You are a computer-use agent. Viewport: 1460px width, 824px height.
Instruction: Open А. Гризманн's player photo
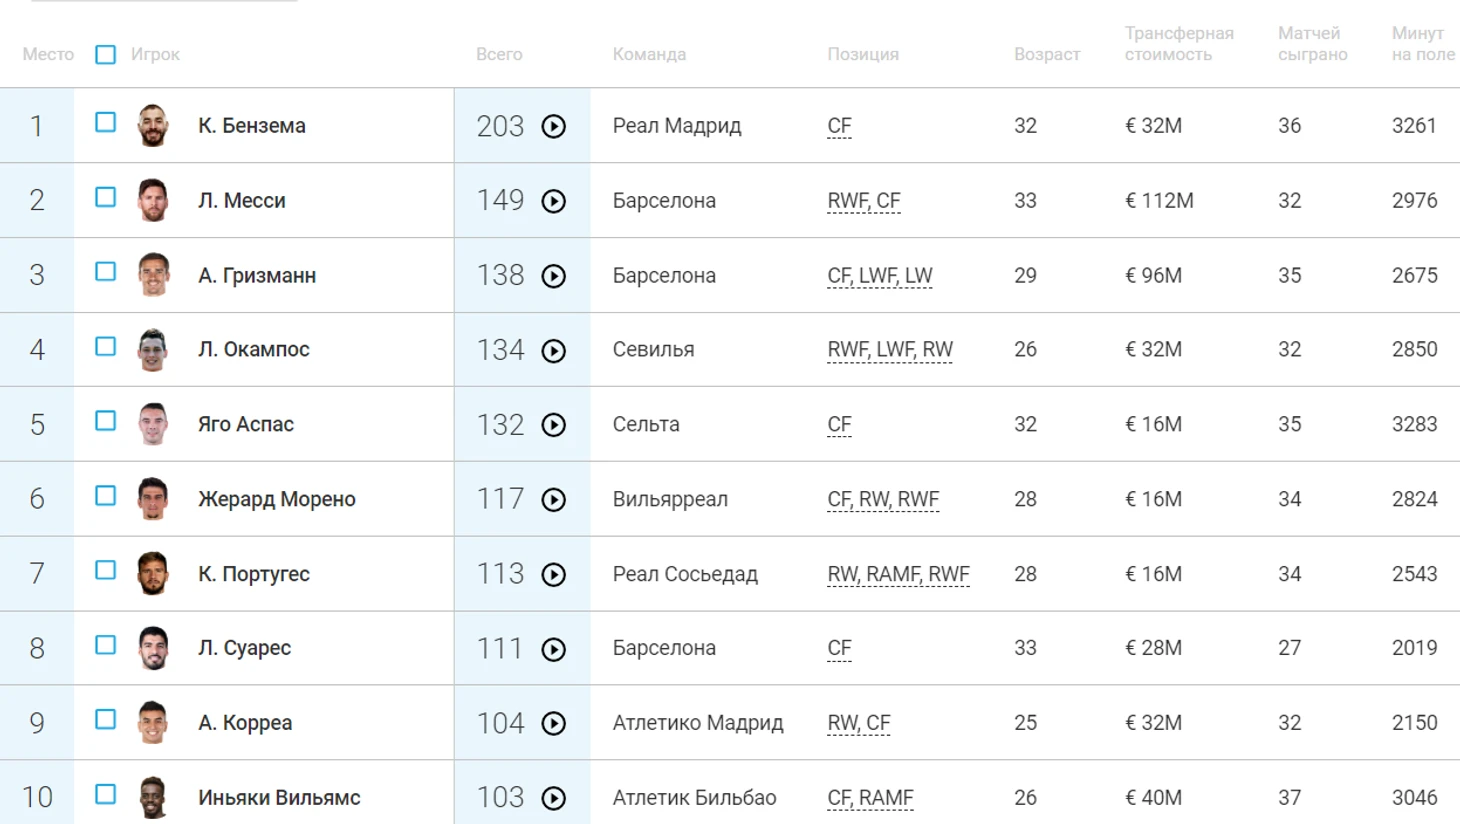tap(153, 275)
